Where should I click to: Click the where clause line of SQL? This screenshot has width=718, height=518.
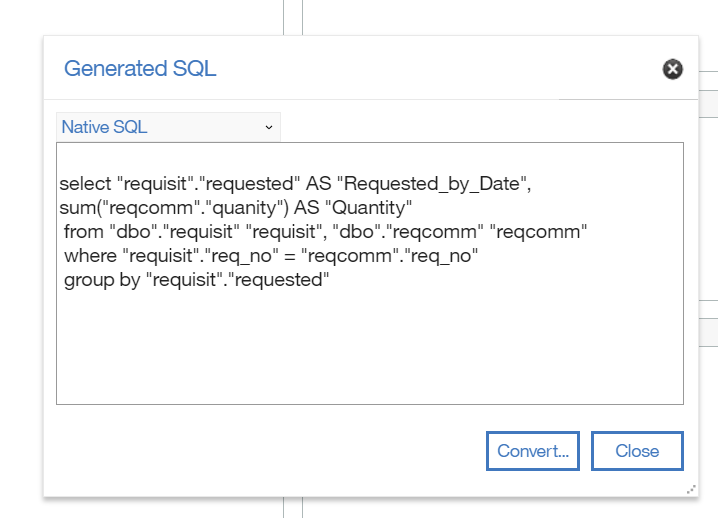(x=271, y=256)
